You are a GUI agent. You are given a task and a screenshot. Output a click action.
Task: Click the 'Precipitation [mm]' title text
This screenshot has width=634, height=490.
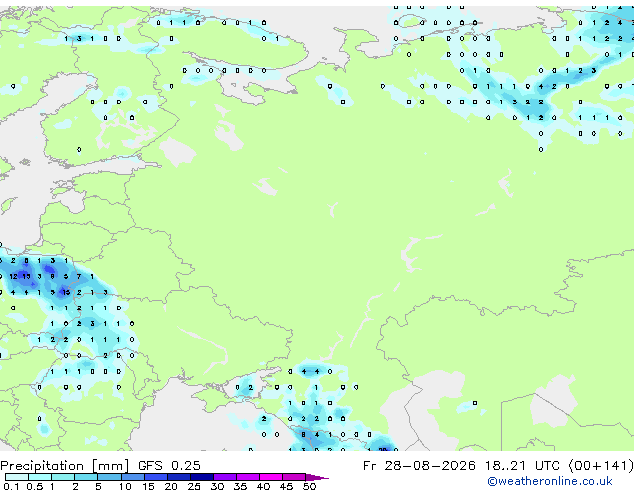pyautogui.click(x=65, y=466)
